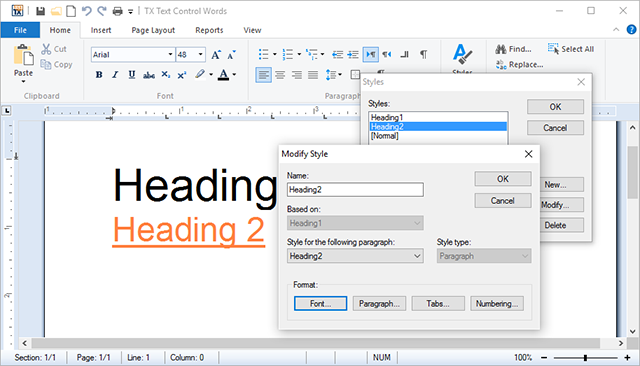Insert a numbered list
The height and width of the screenshot is (366, 640).
point(288,54)
